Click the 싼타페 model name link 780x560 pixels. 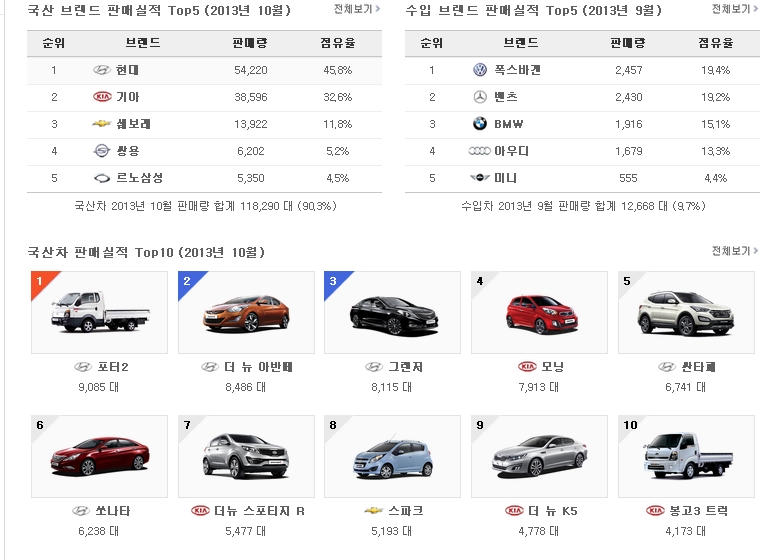coord(697,367)
